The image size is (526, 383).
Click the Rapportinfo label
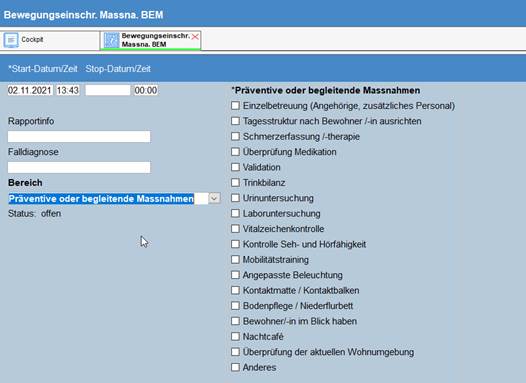coord(31,121)
